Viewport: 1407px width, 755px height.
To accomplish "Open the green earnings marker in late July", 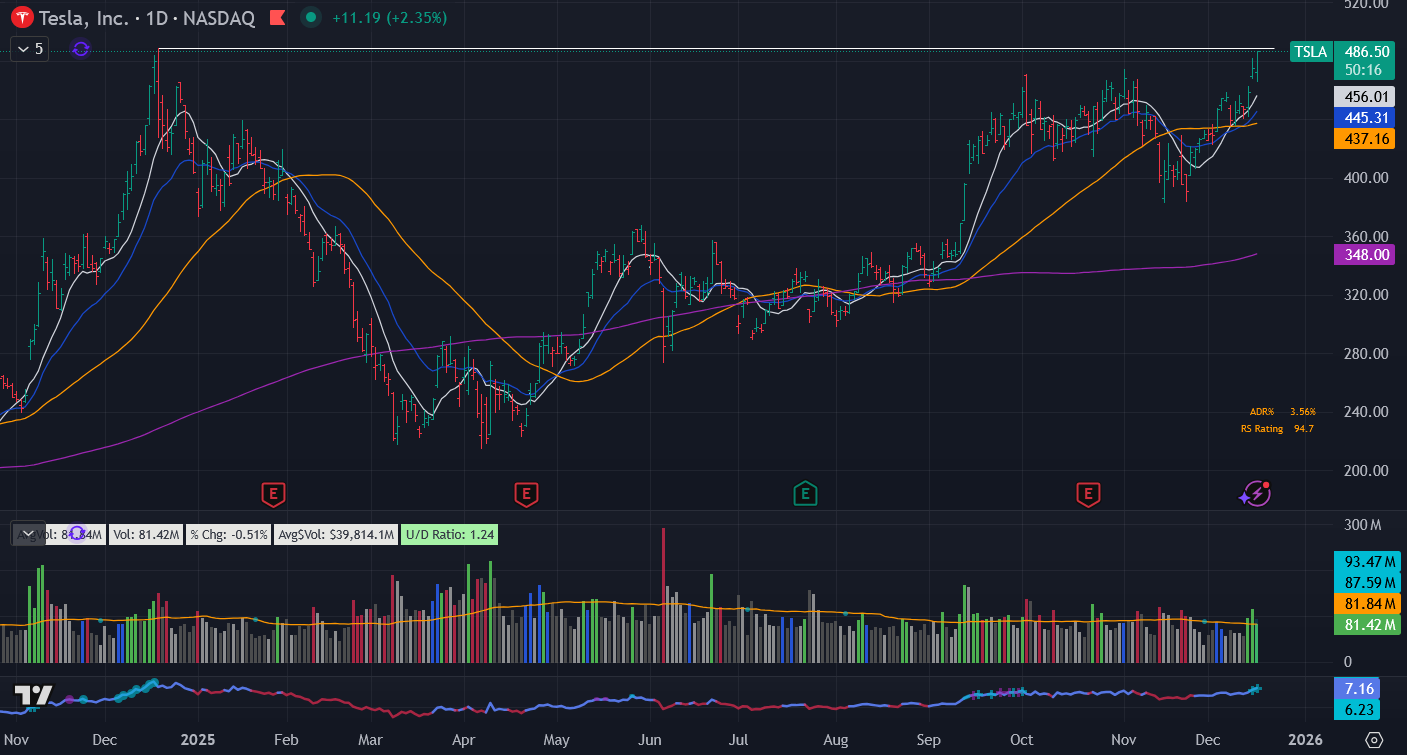I will click(804, 493).
